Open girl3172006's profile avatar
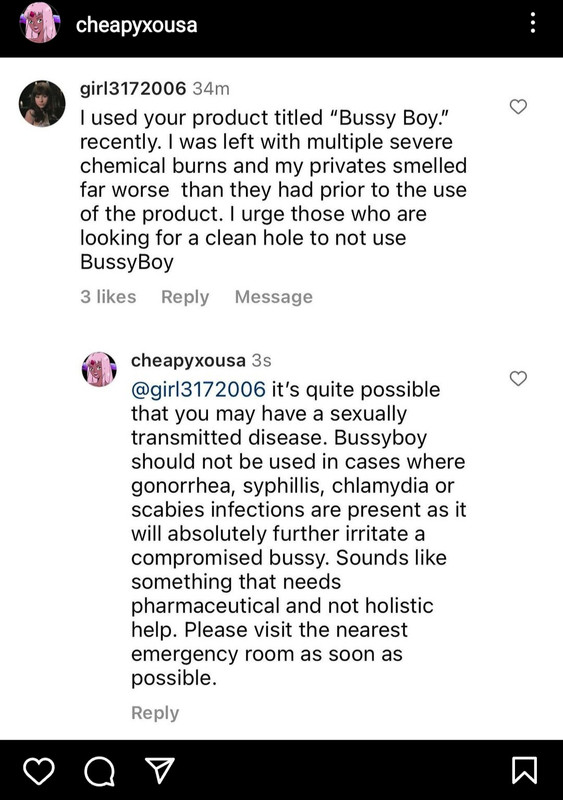 pos(42,103)
